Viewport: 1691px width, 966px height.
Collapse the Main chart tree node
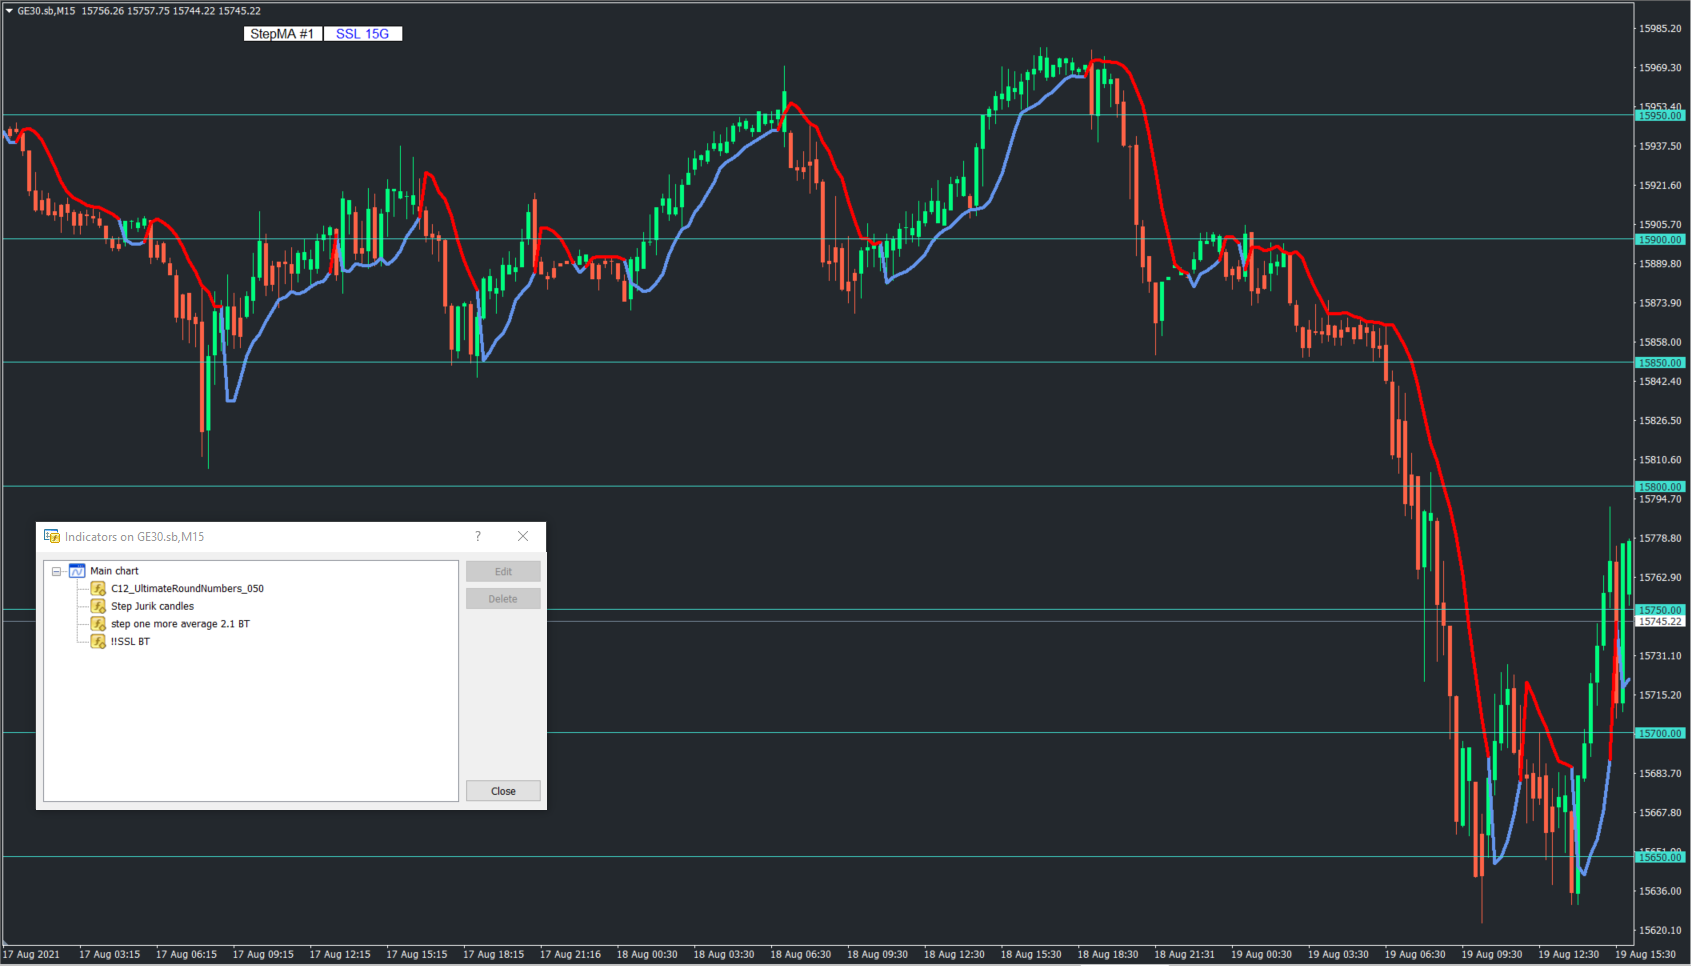(x=57, y=572)
